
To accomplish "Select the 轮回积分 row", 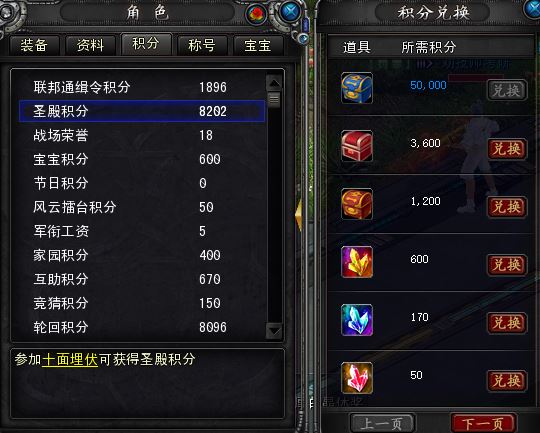I will click(x=142, y=327).
